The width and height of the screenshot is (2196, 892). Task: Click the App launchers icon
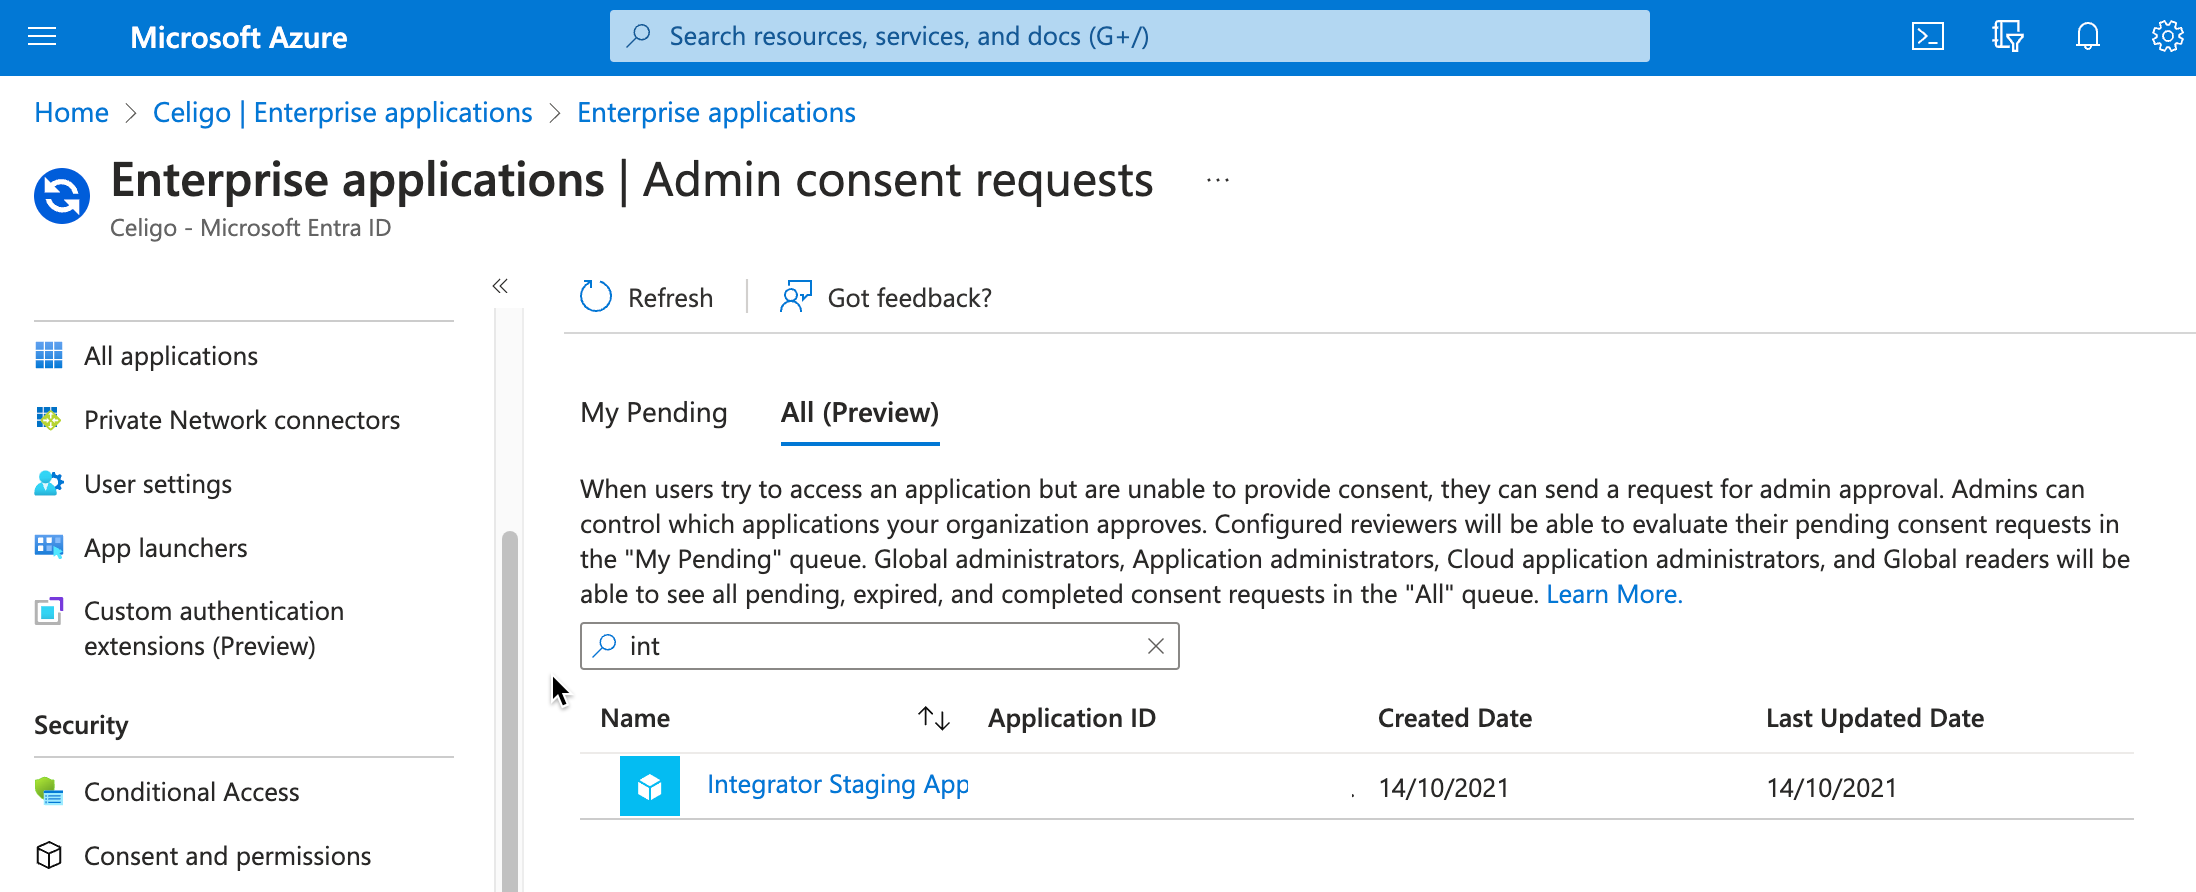click(49, 547)
